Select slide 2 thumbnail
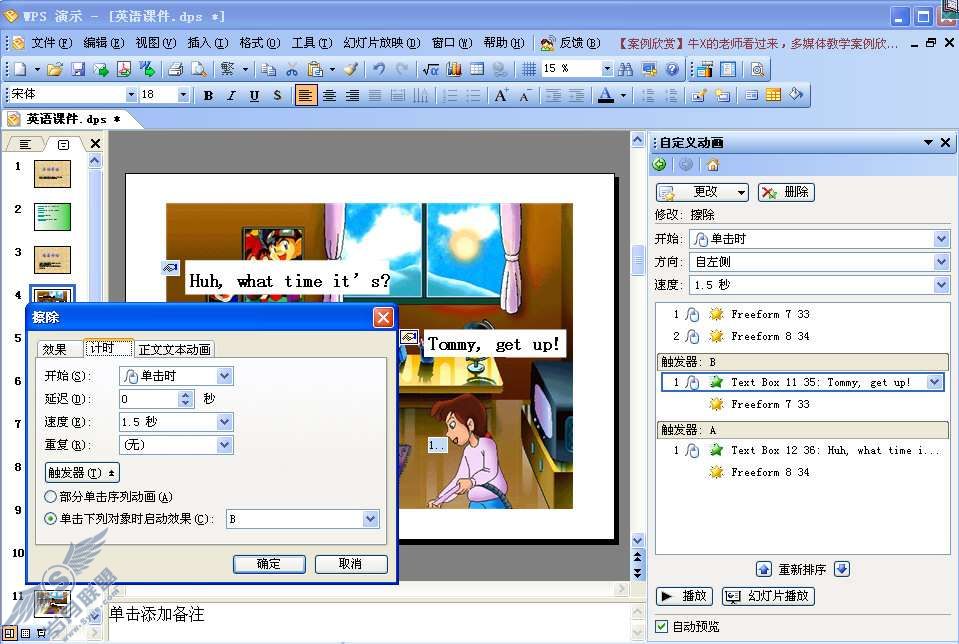The image size is (959, 644). pos(52,217)
